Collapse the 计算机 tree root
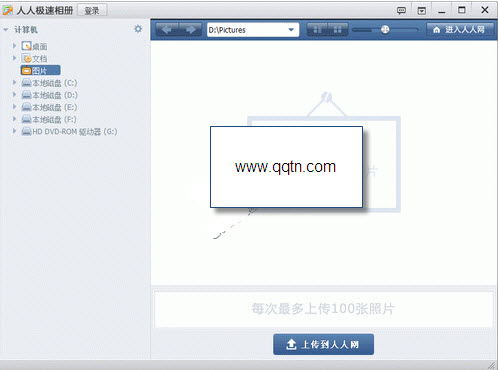Image resolution: width=499 pixels, height=370 pixels. (5, 30)
